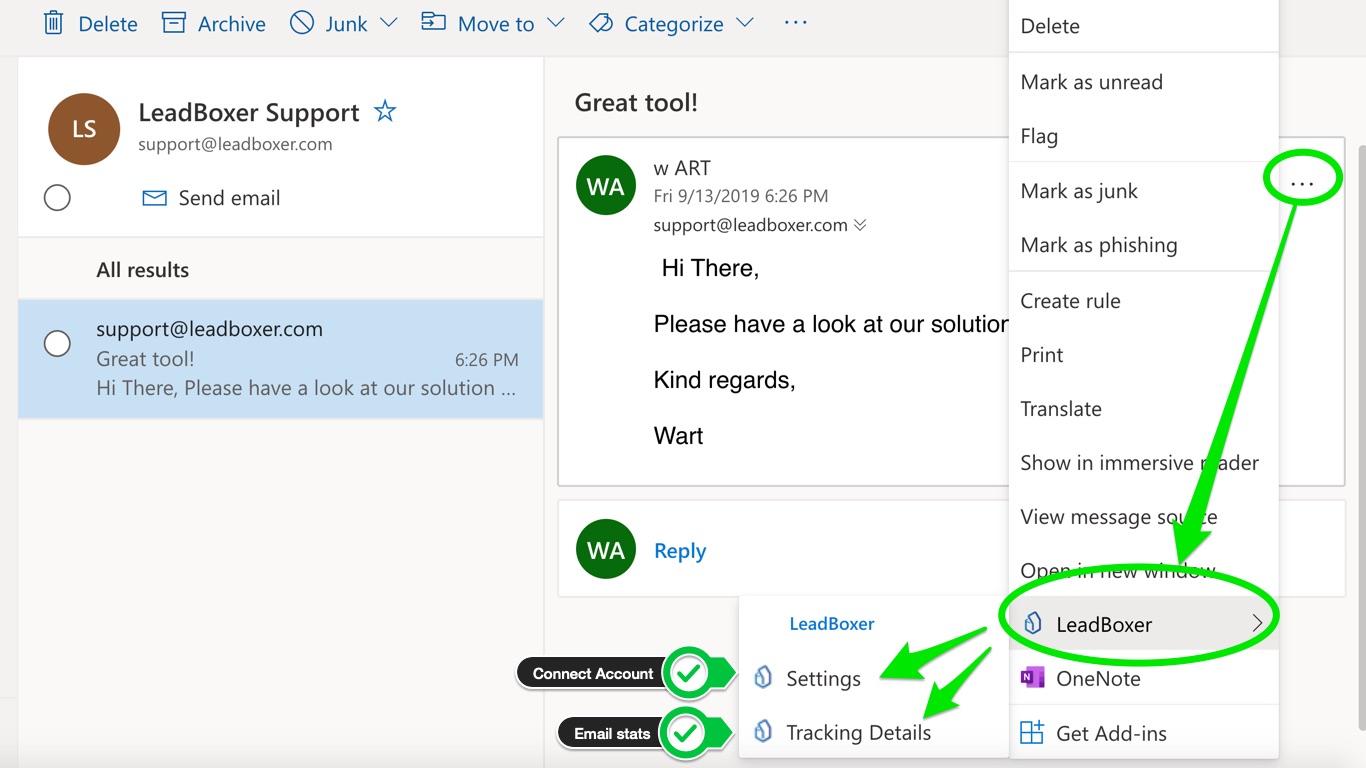
Task: Click the Move to folder icon
Action: [433, 22]
